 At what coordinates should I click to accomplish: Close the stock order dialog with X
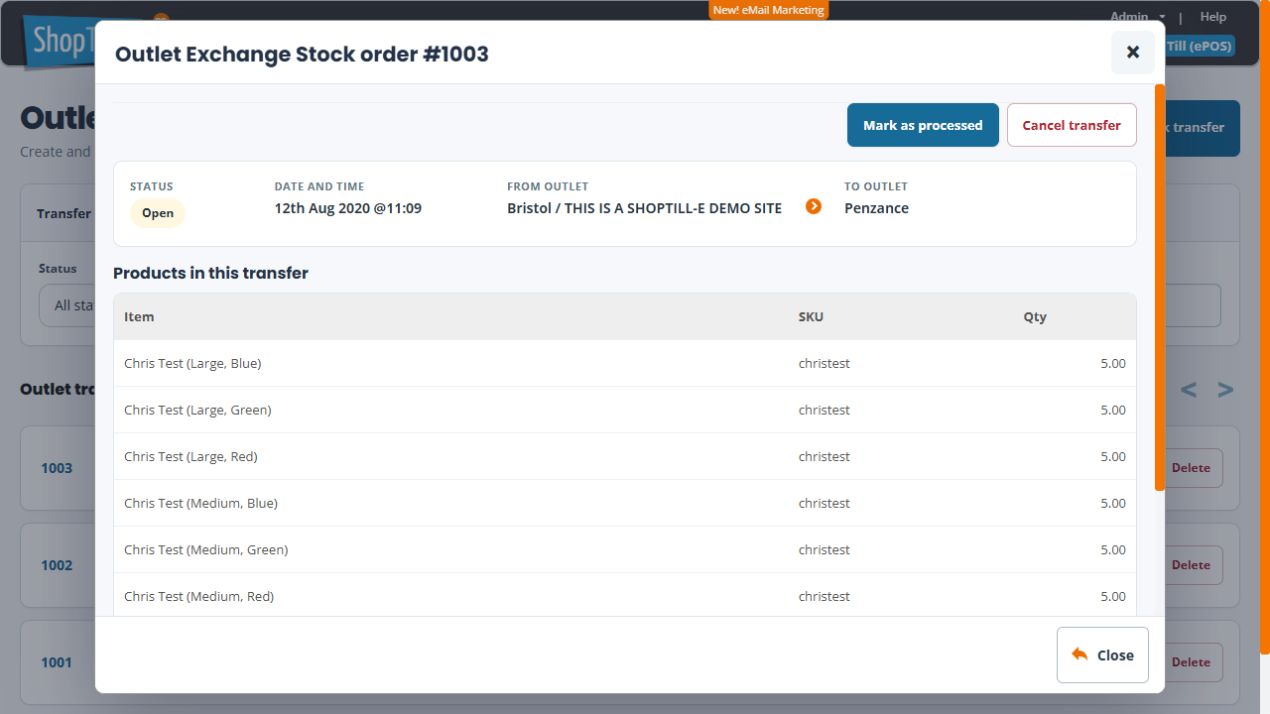pos(1132,52)
